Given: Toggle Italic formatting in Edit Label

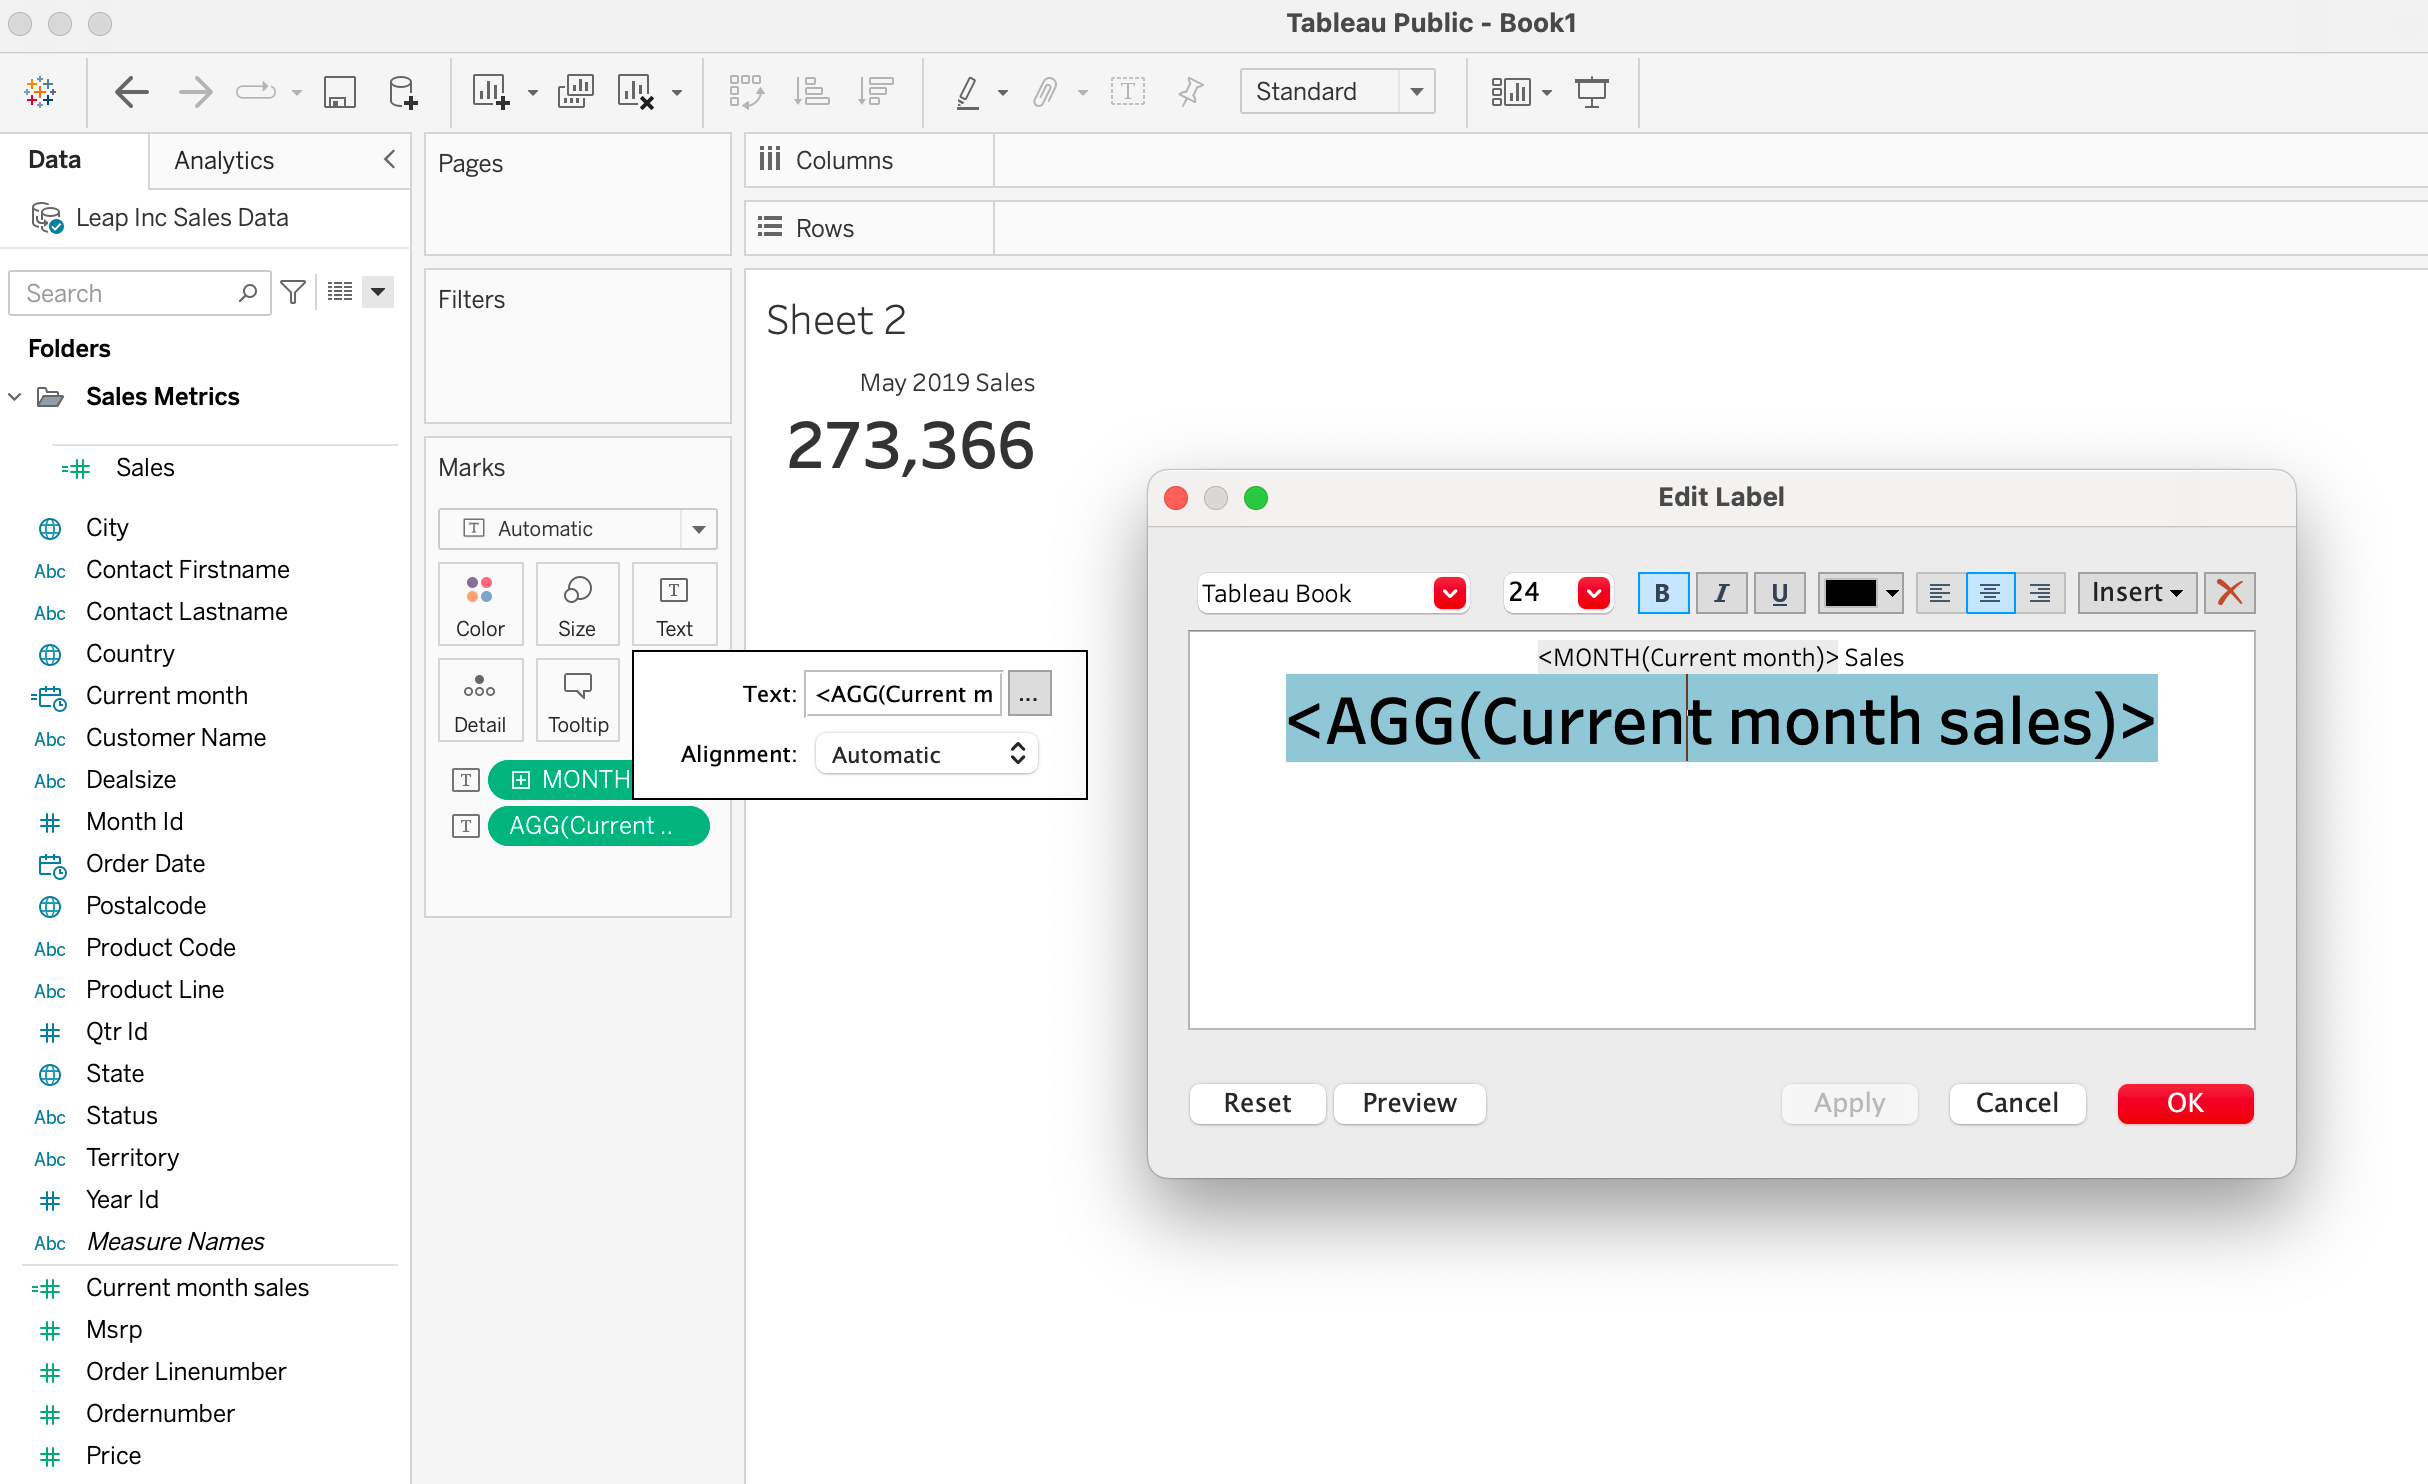Looking at the screenshot, I should 1721,593.
